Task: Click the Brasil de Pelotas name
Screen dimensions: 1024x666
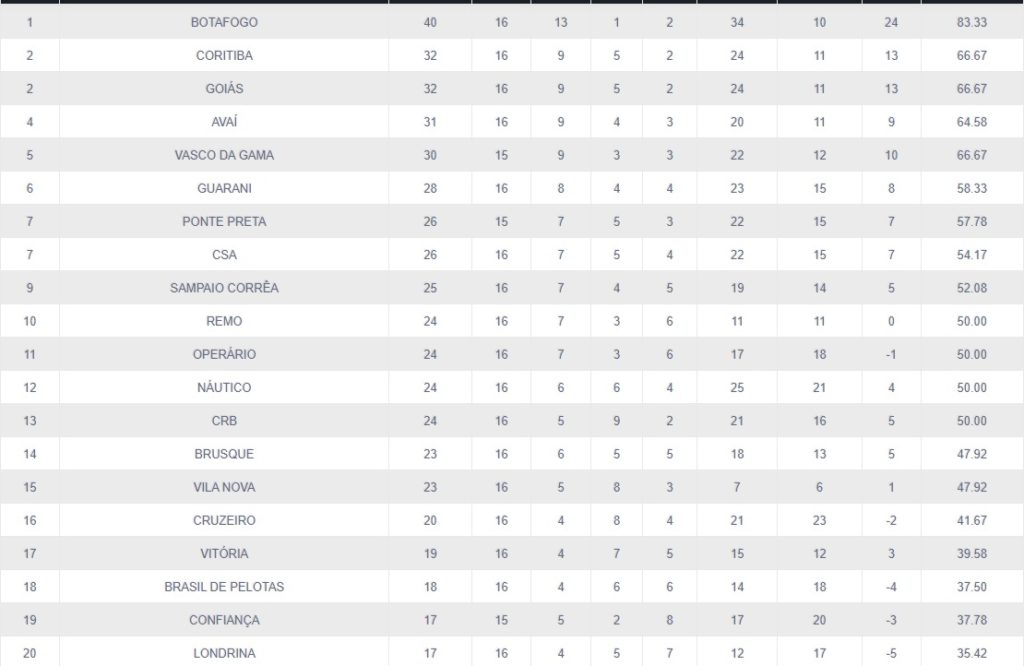Action: tap(224, 587)
